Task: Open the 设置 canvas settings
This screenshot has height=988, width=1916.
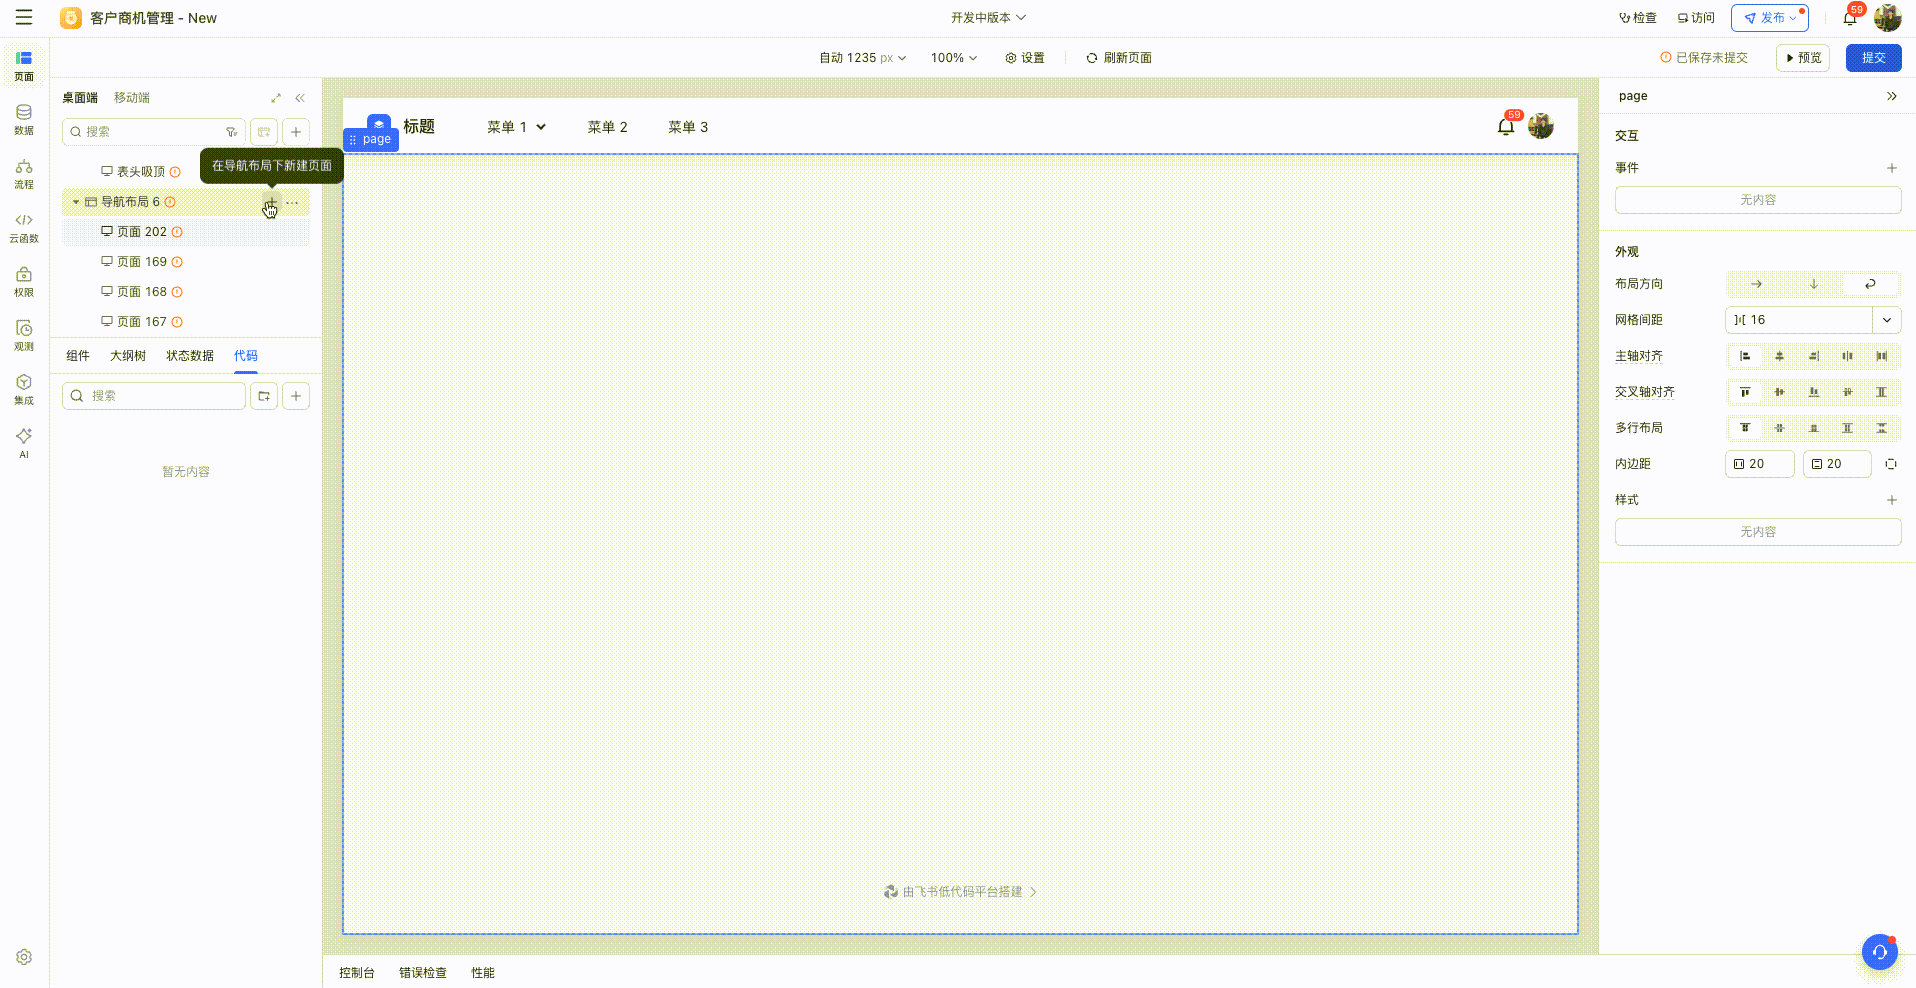Action: (1025, 58)
